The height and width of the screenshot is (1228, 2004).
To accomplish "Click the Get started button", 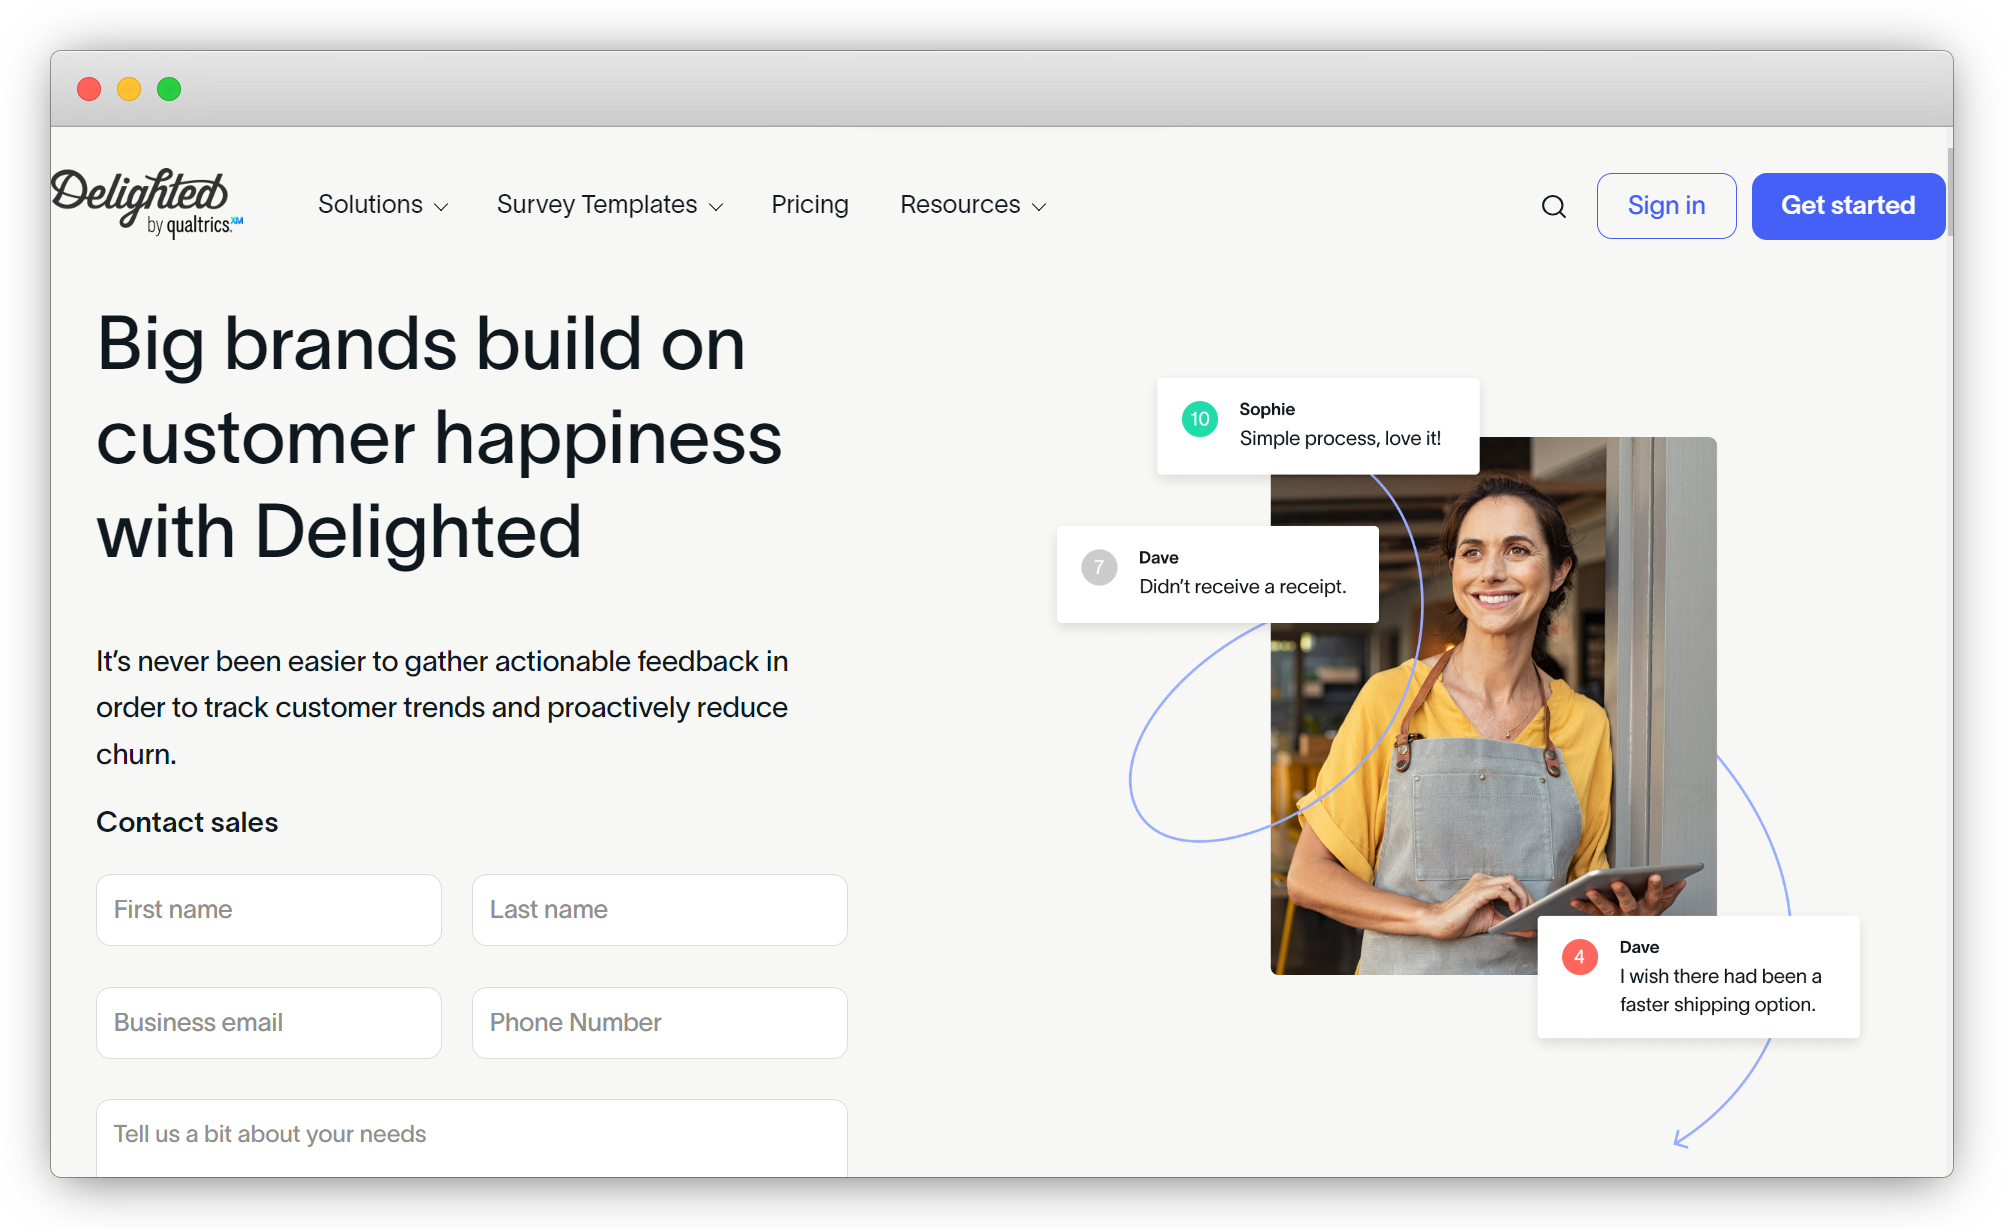I will [1847, 205].
